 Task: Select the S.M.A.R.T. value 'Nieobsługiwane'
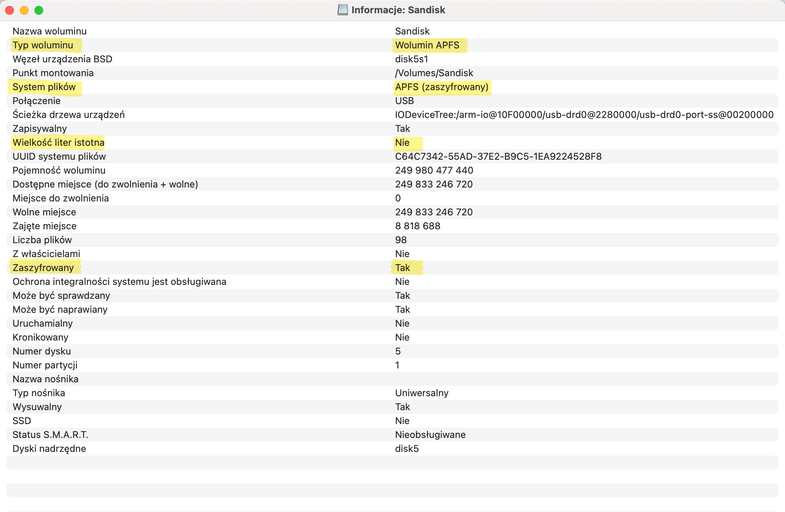(430, 435)
